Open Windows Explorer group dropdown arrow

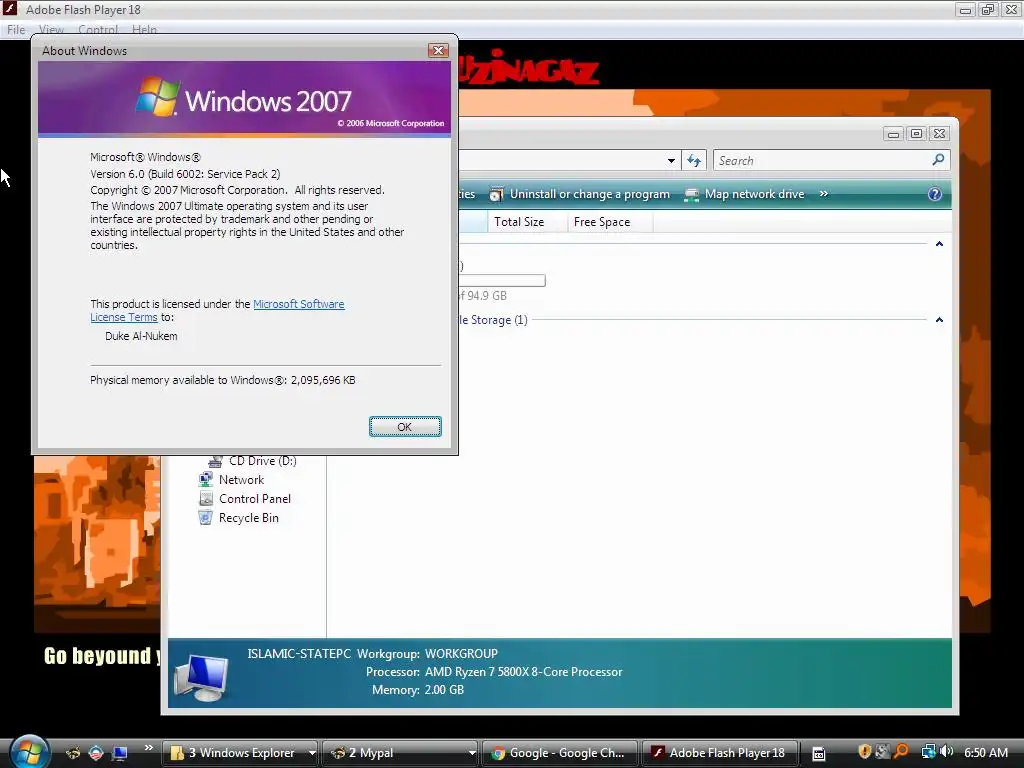coord(312,753)
